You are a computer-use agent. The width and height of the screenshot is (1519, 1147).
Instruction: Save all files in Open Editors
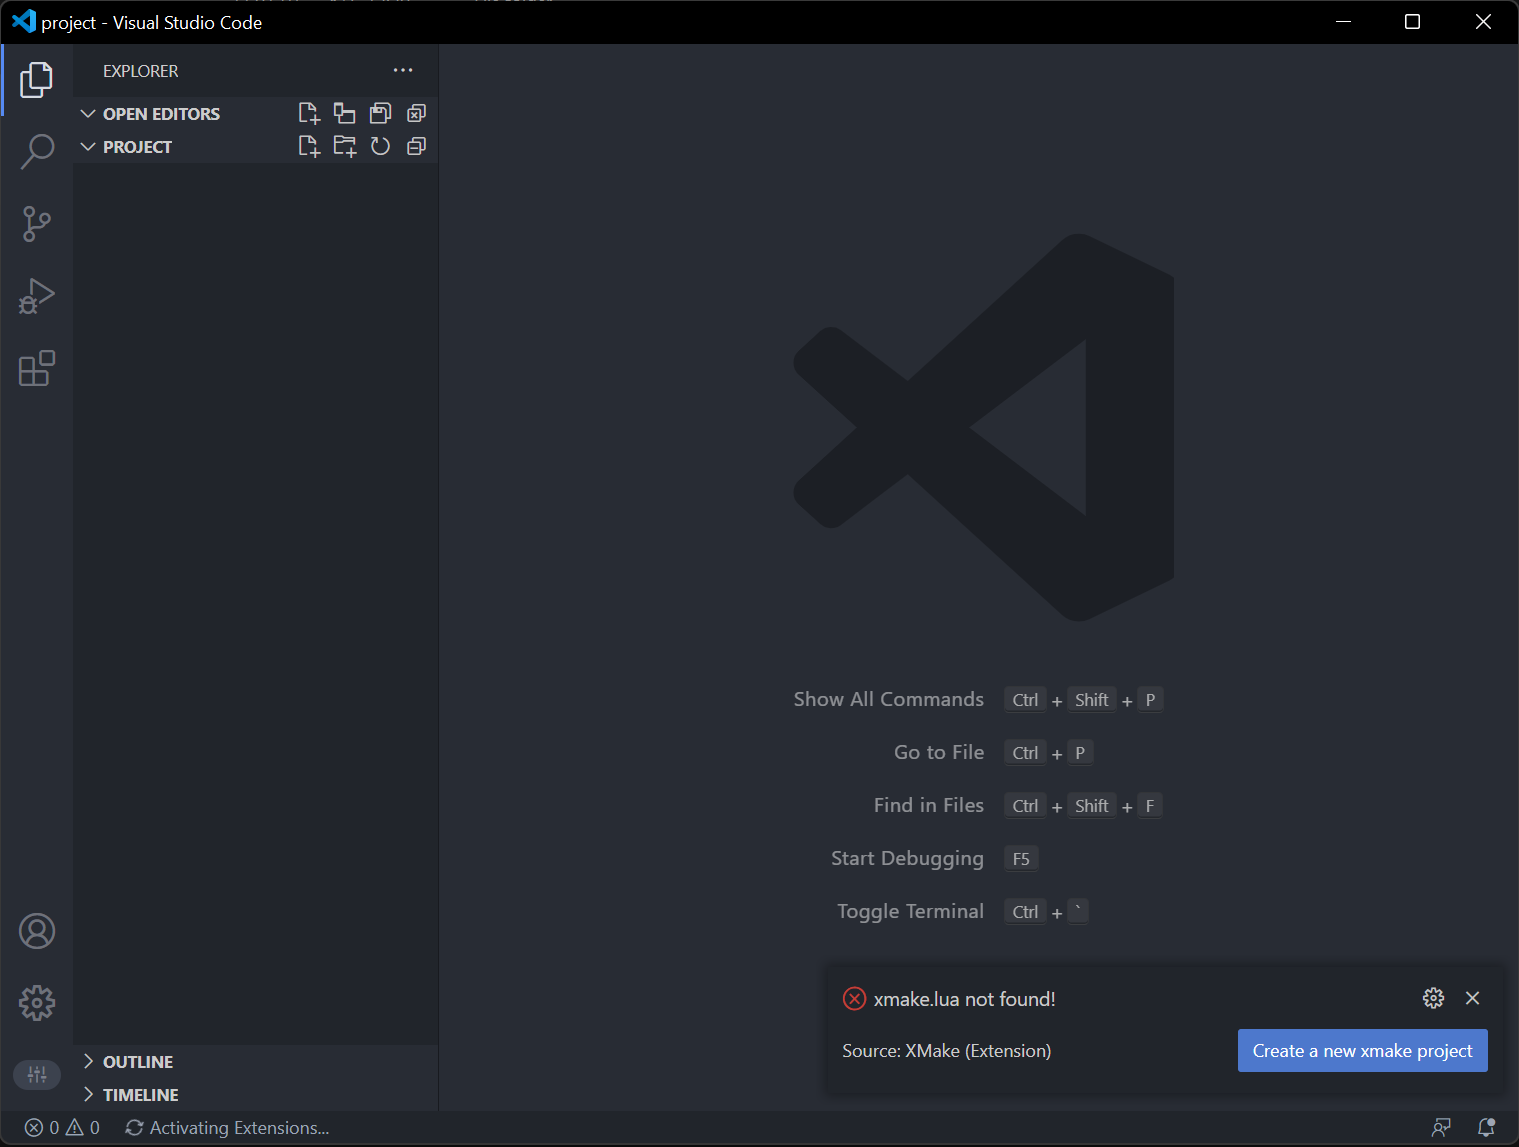coord(380,113)
